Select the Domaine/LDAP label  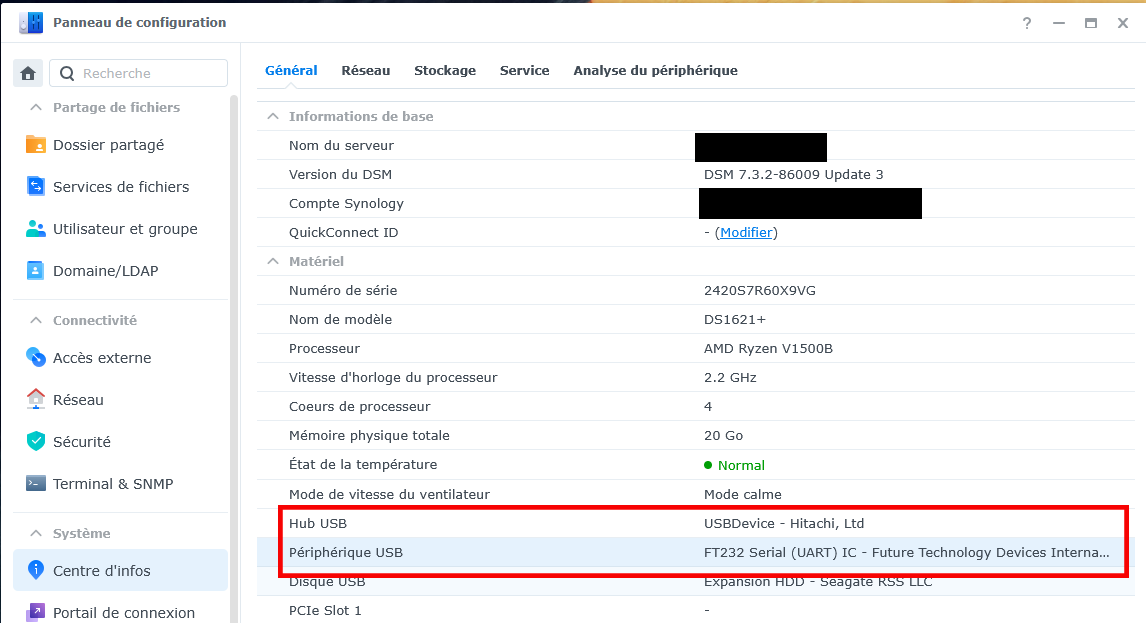coord(105,271)
